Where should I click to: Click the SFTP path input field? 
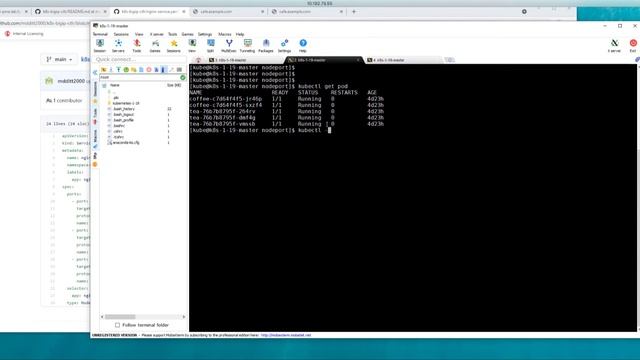pos(140,77)
